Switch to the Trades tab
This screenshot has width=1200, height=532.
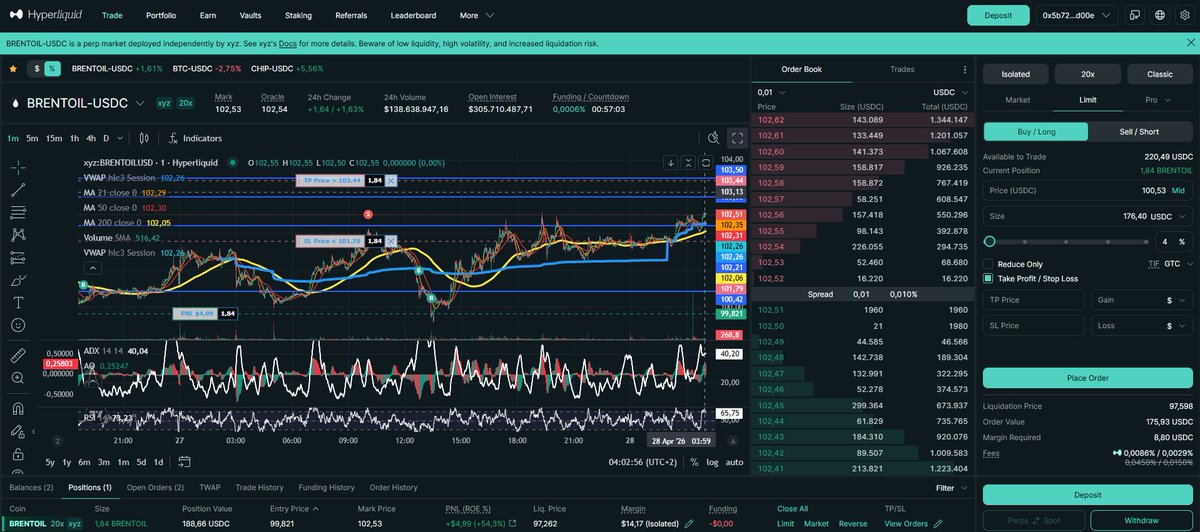[x=902, y=69]
